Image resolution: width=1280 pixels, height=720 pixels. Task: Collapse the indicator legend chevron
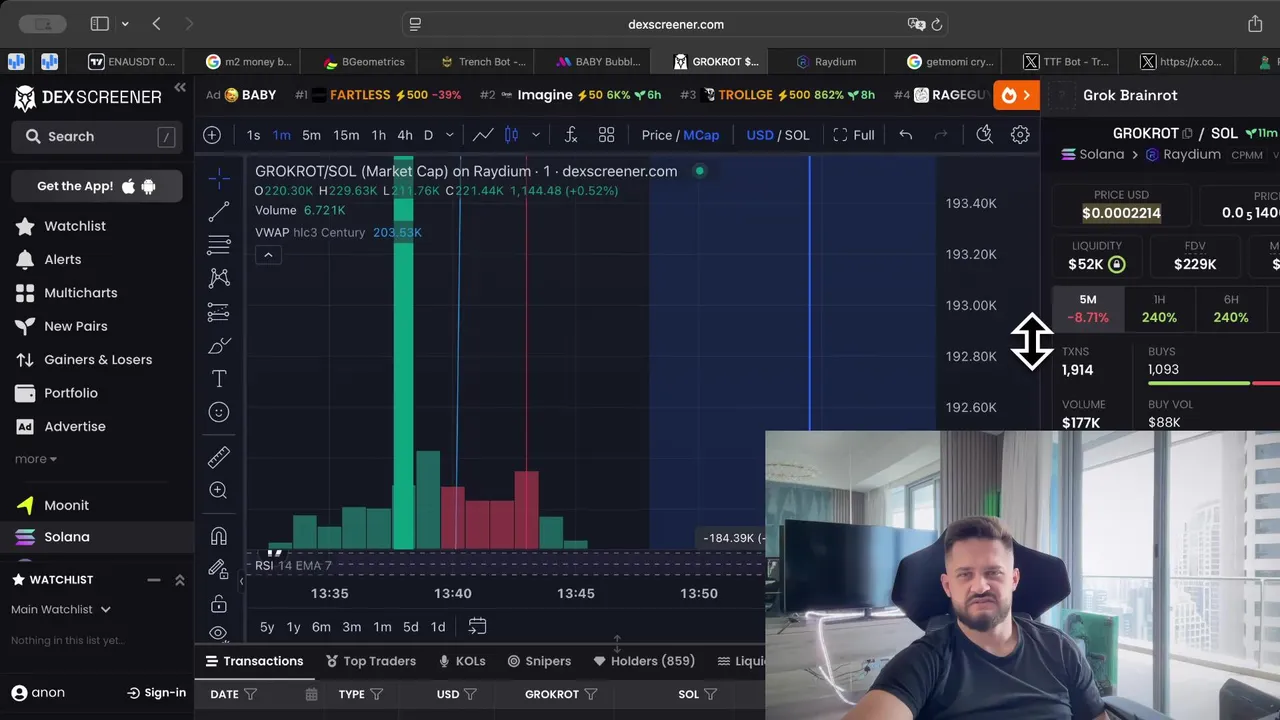click(x=268, y=255)
